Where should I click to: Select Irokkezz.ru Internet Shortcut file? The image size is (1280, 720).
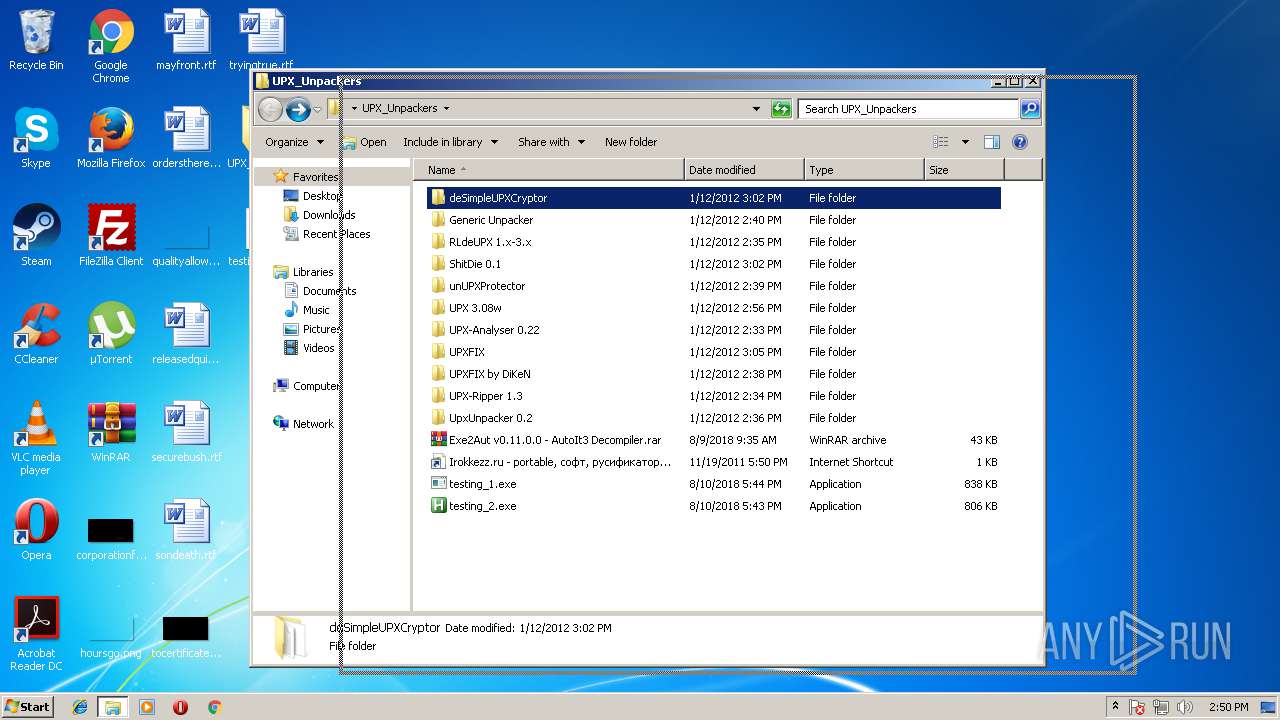point(714,462)
